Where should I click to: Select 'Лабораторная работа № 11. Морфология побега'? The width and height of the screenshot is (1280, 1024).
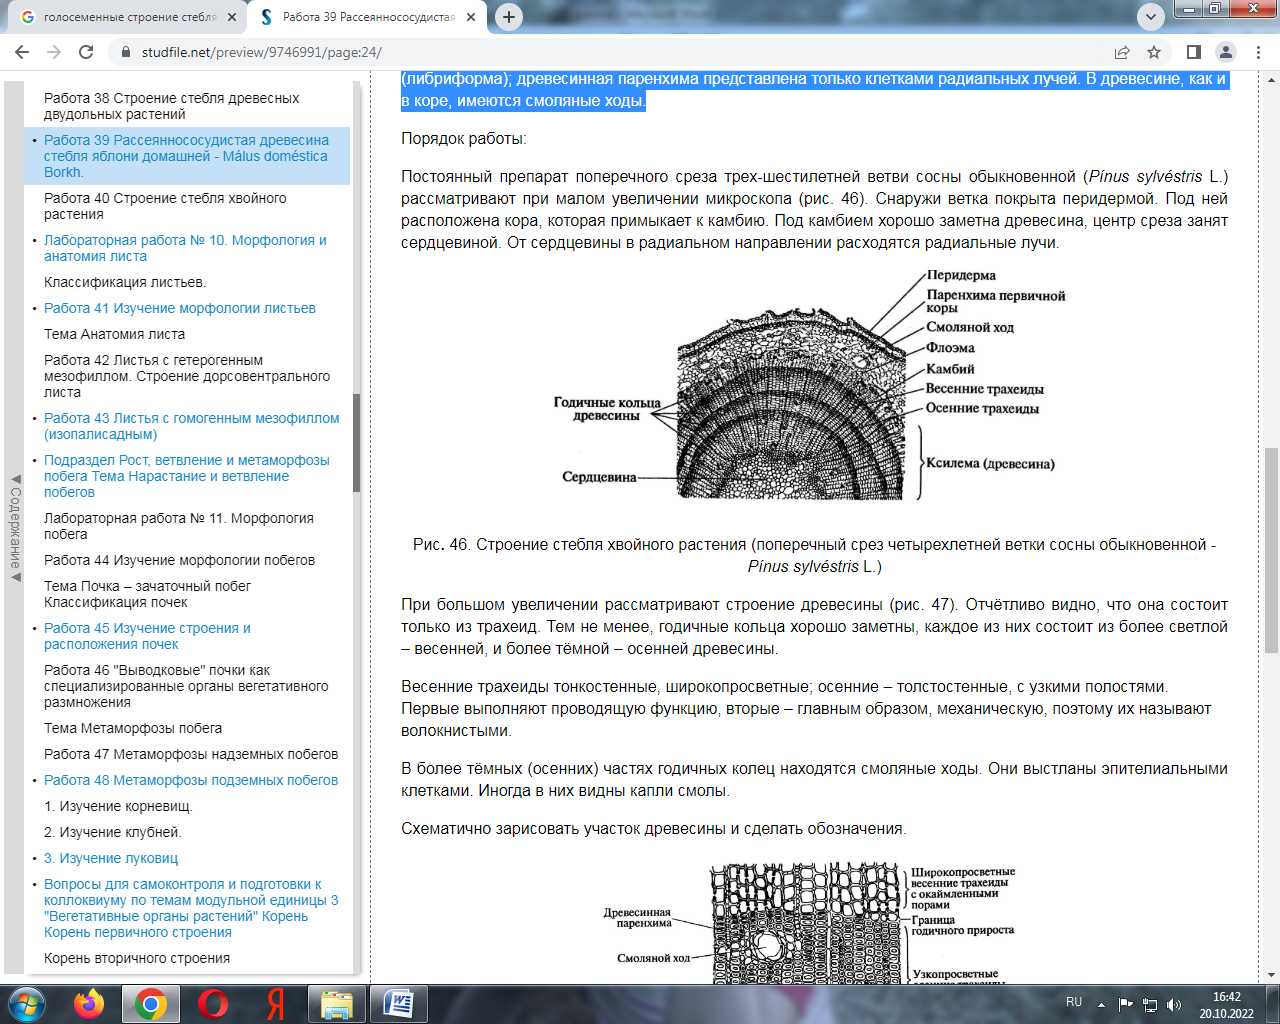pyautogui.click(x=179, y=526)
